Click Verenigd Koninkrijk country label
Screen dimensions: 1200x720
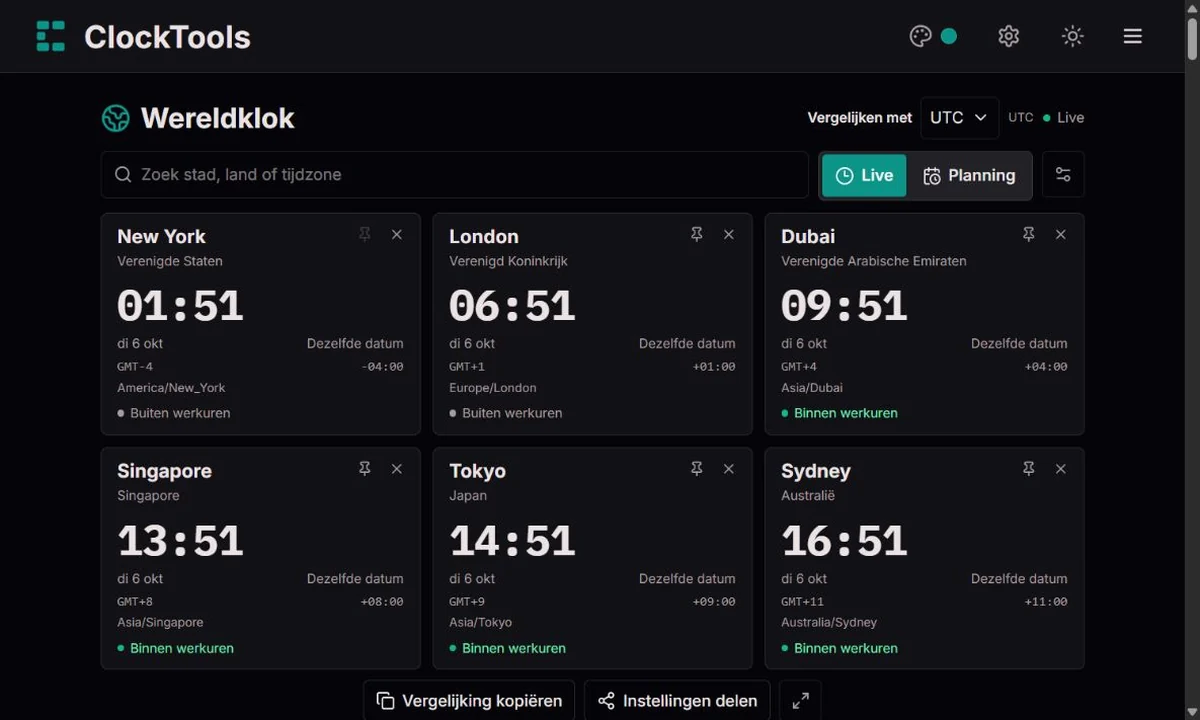(x=508, y=261)
